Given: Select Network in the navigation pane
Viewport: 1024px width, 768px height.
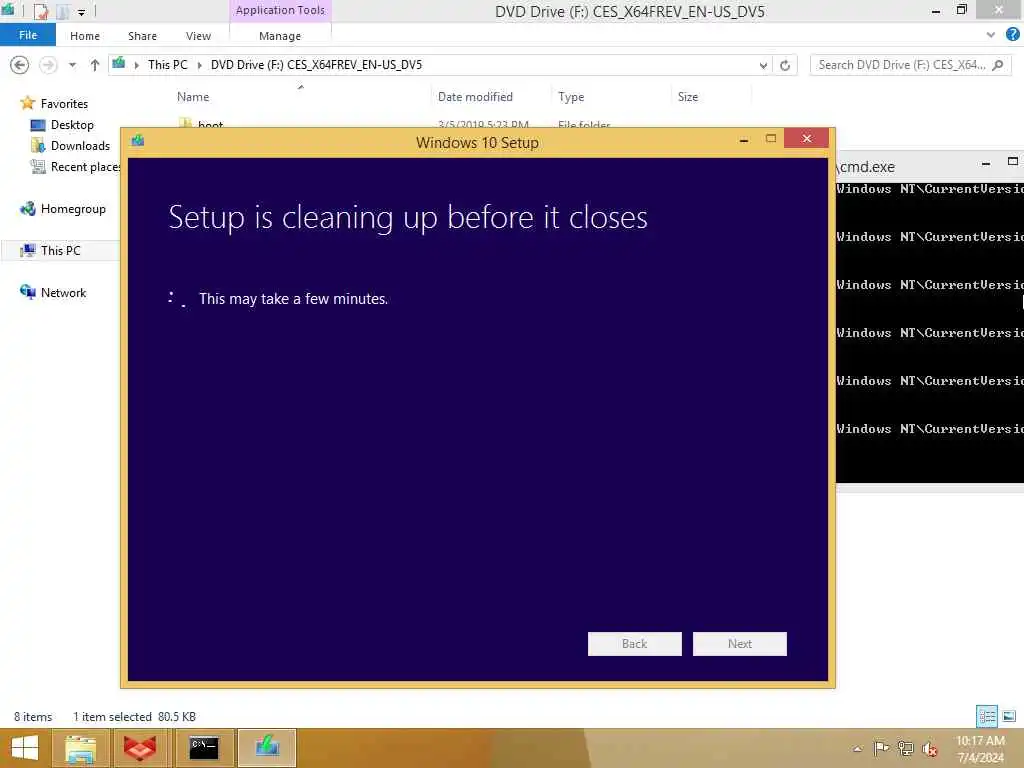Looking at the screenshot, I should [63, 293].
